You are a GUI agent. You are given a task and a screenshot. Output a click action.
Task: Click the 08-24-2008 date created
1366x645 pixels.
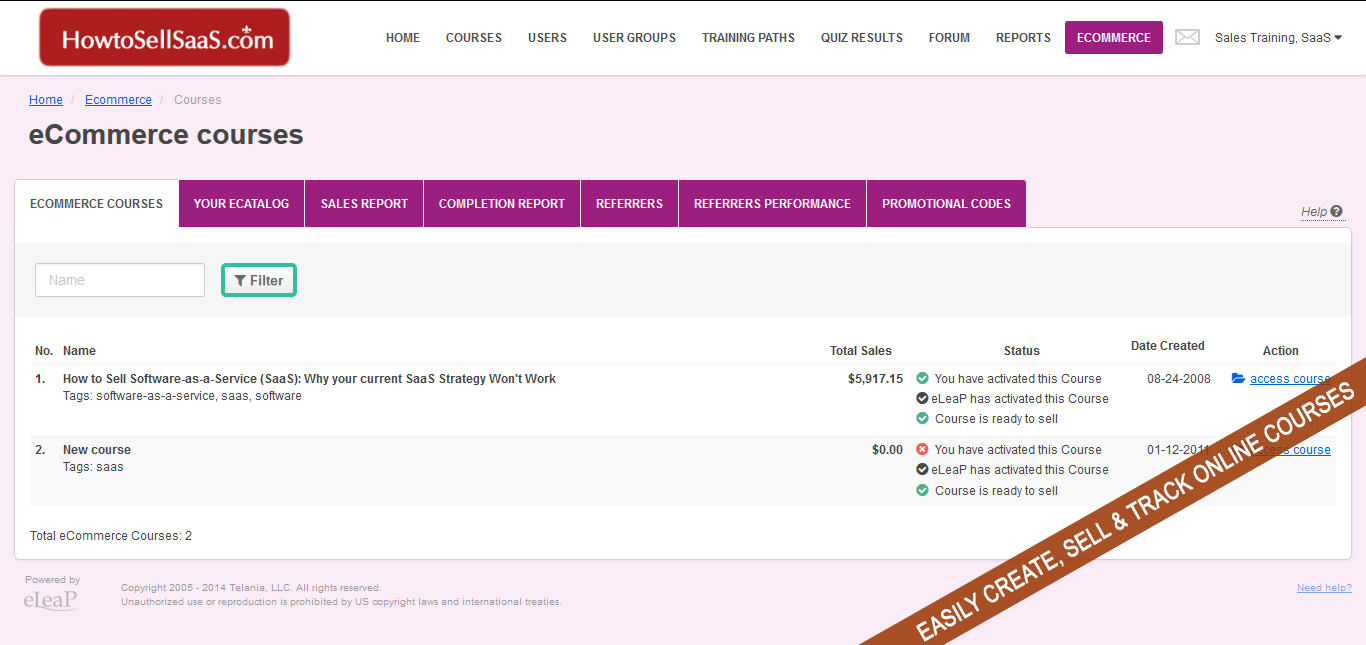click(x=1179, y=379)
